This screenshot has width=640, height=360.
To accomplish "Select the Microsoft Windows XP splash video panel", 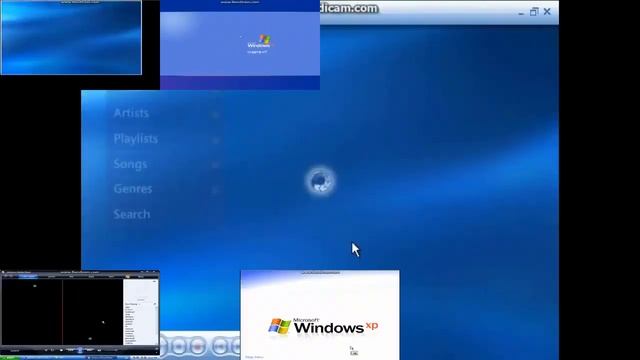I will click(x=320, y=315).
